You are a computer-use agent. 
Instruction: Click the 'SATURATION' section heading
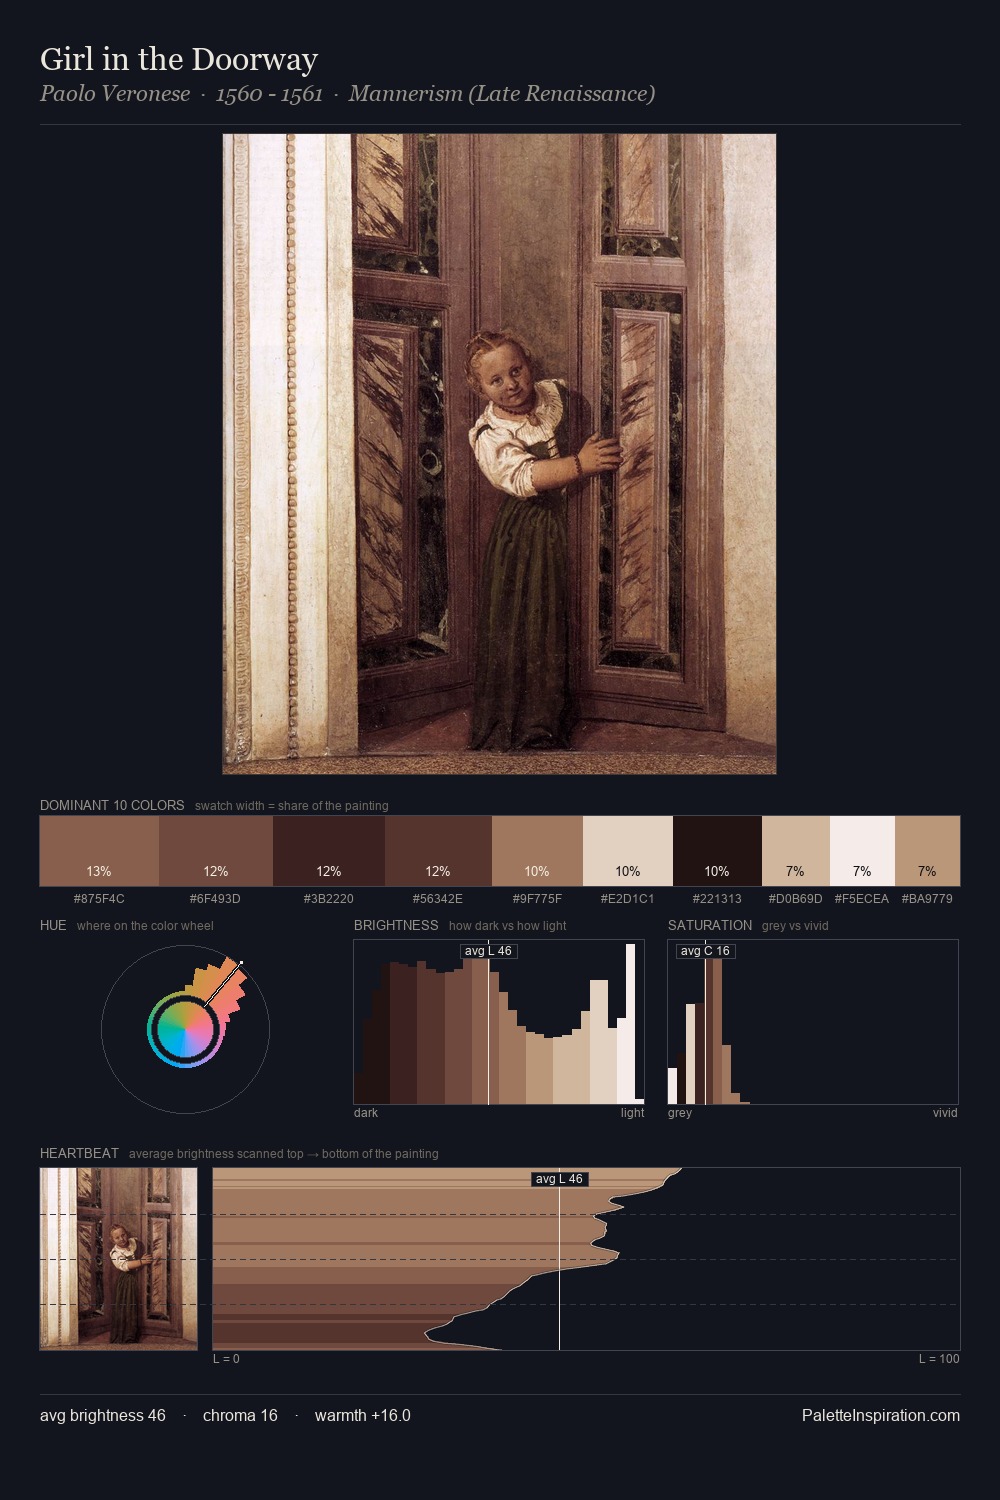click(710, 925)
